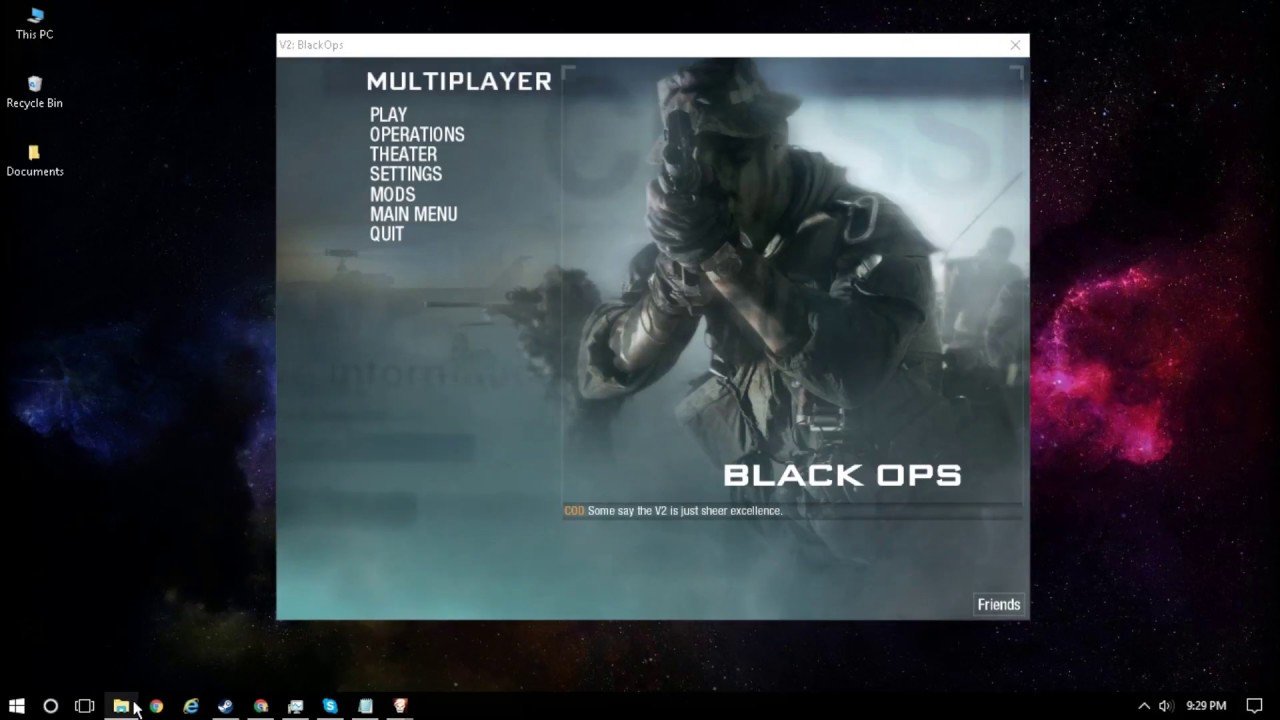The width and height of the screenshot is (1280, 720).
Task: Open Internet Explorer from taskbar
Action: click(x=191, y=706)
